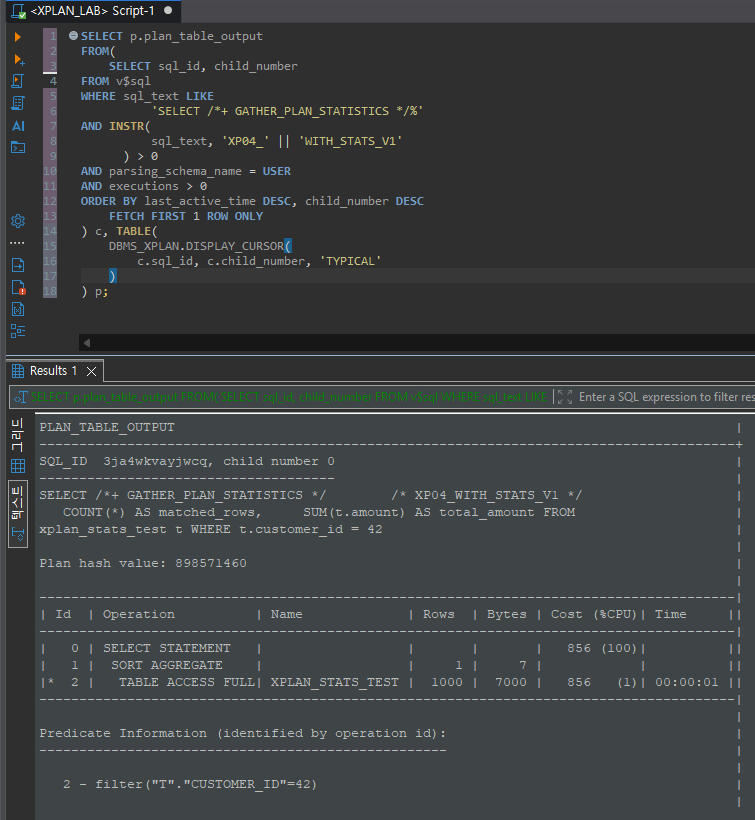Open the AI assistant icon
The image size is (755, 820).
click(x=18, y=126)
